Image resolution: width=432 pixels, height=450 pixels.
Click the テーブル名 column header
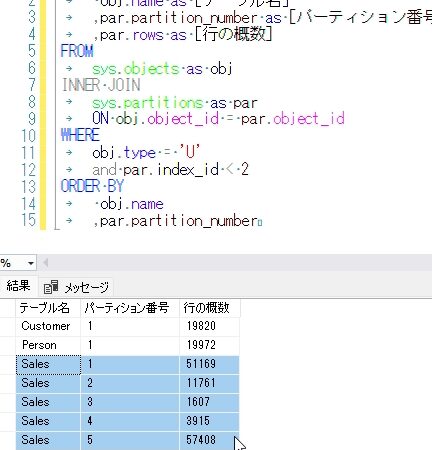(48, 308)
